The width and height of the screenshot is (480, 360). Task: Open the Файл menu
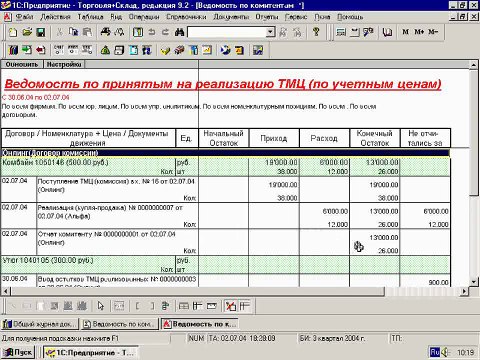pos(24,17)
